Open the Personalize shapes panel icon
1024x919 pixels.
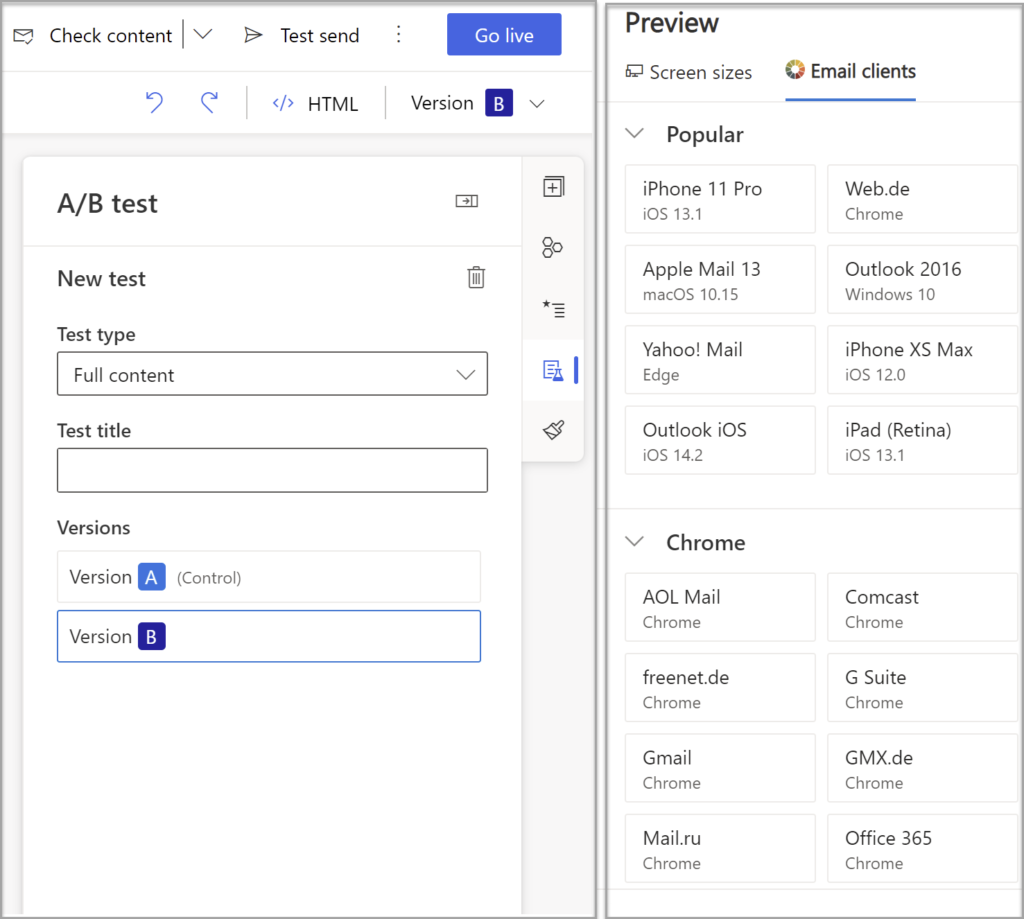pyautogui.click(x=552, y=248)
